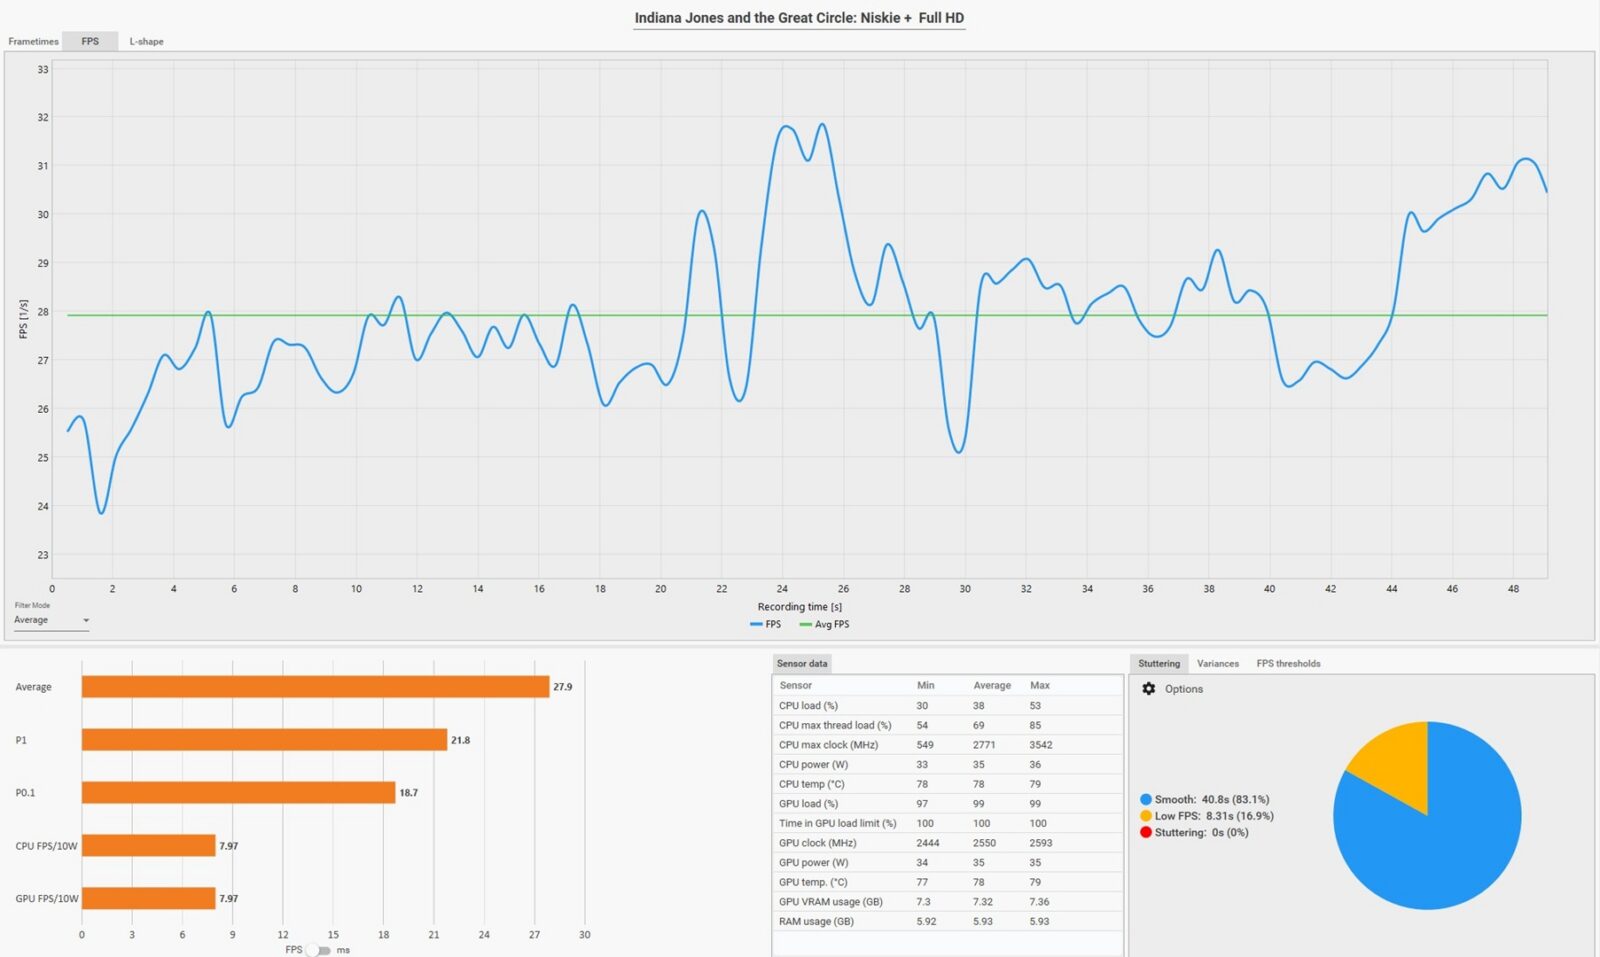Viewport: 1600px width, 957px height.
Task: Open the Filter Mode Average dropdown
Action: tap(52, 621)
